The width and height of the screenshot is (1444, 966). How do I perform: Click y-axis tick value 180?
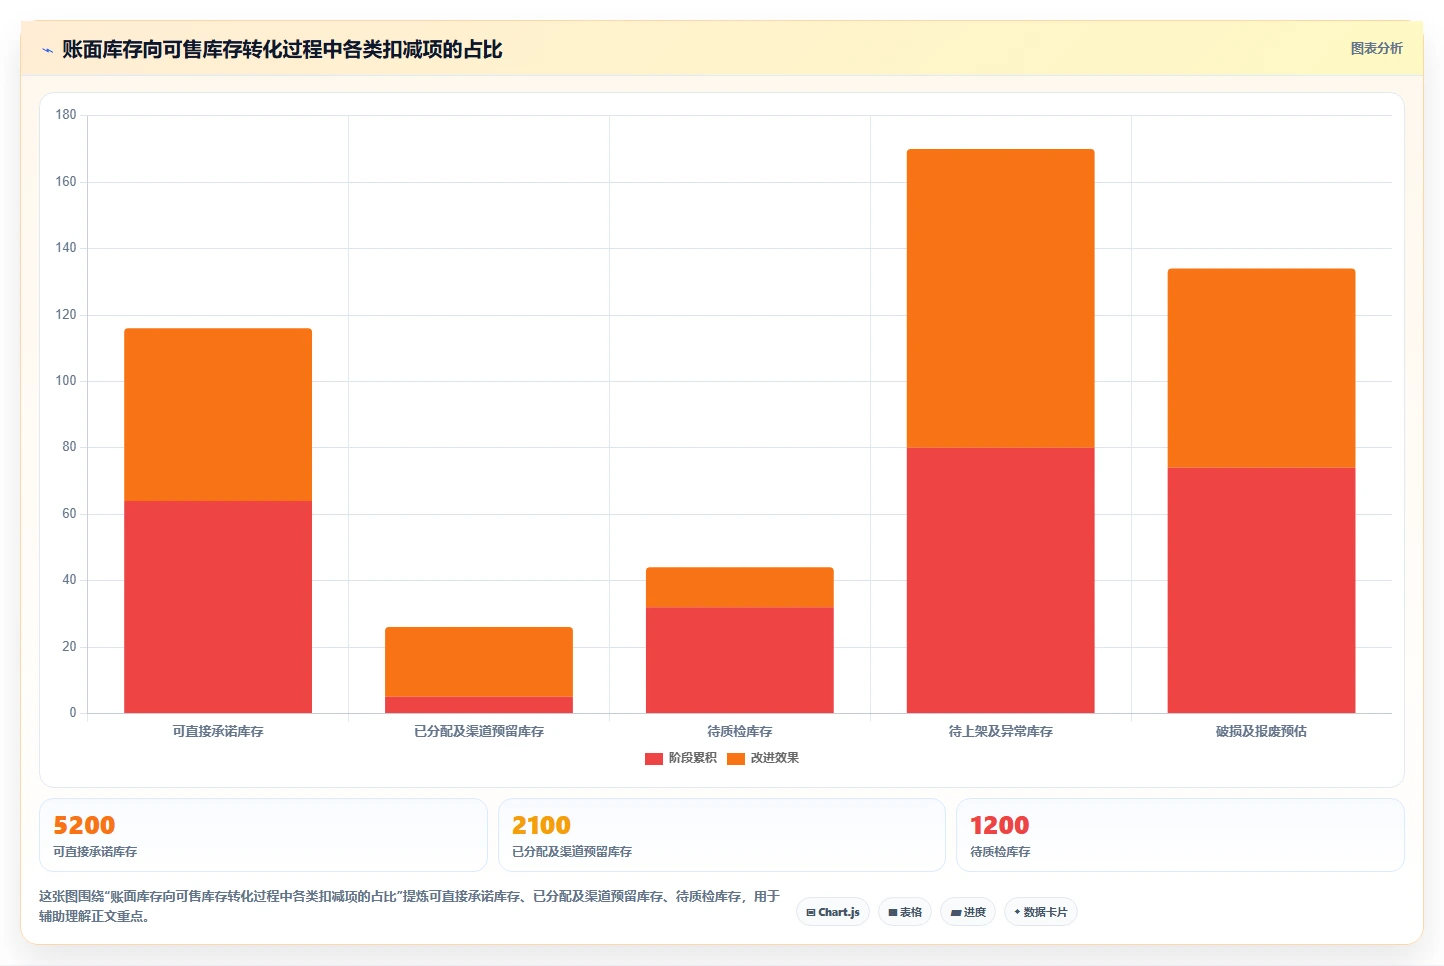tap(66, 115)
